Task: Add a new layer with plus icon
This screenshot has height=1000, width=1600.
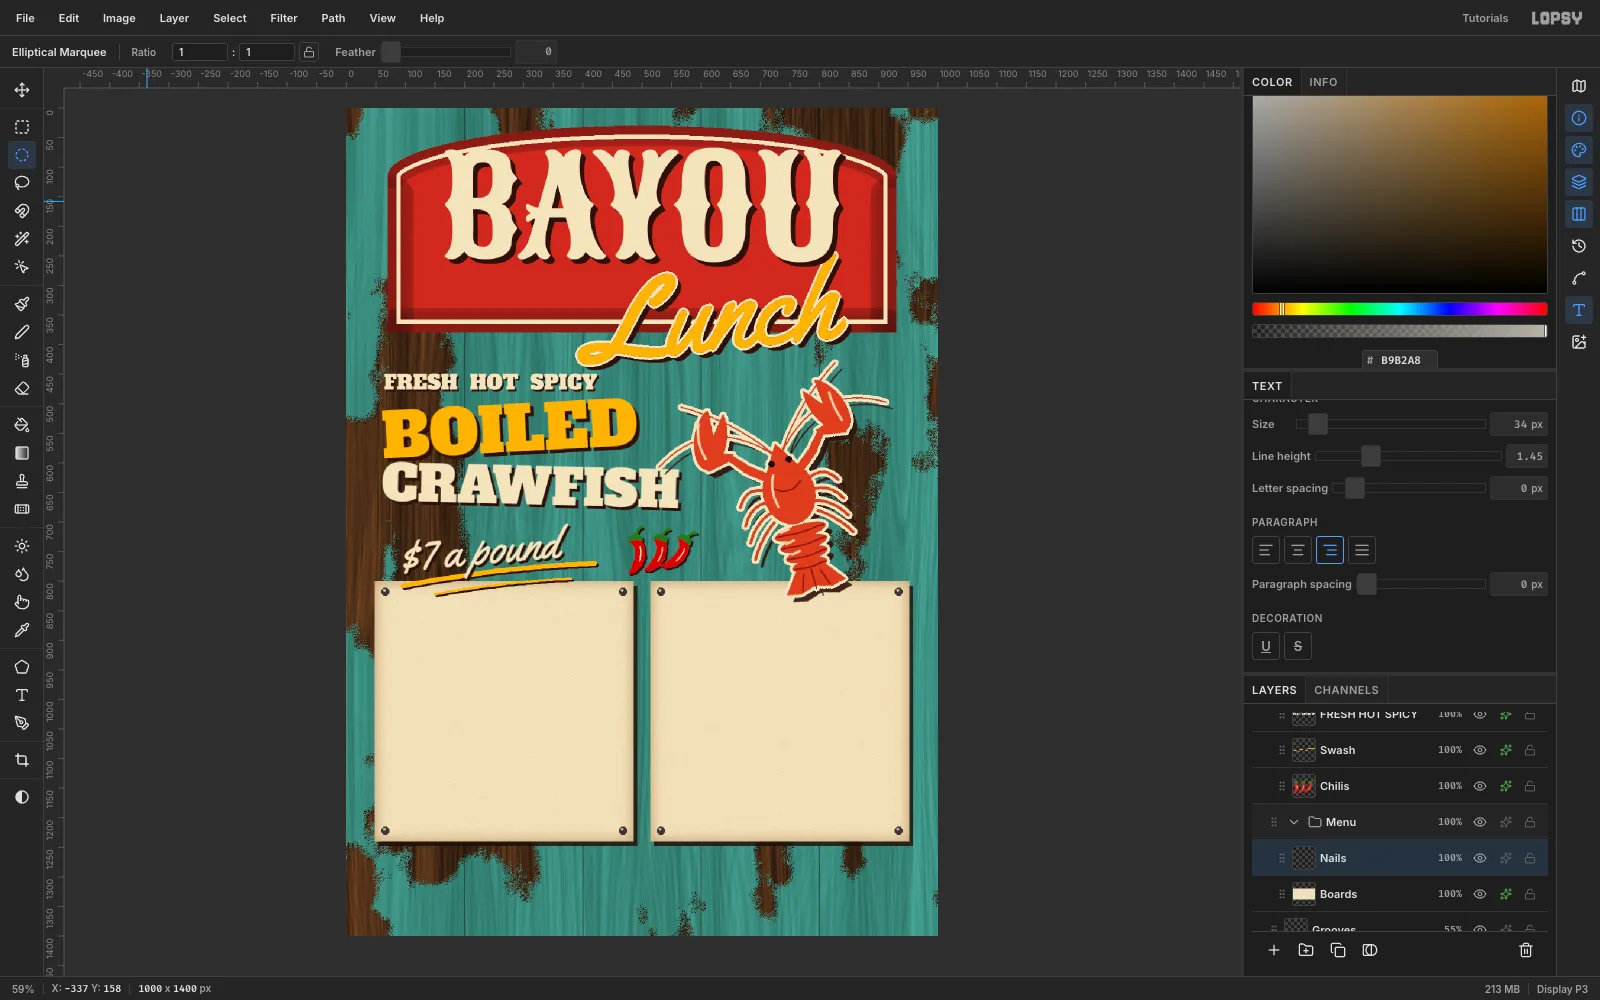Action: tap(1274, 950)
